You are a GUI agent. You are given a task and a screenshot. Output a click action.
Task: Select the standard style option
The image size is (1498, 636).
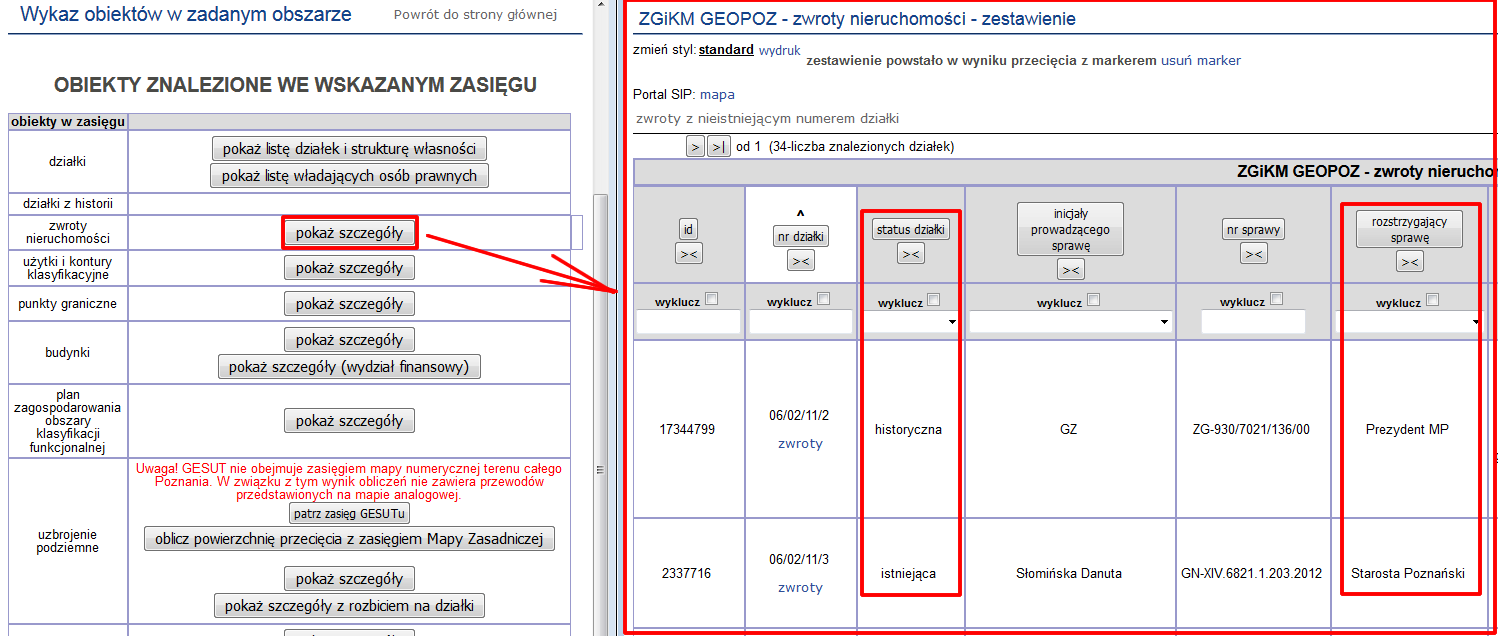(726, 49)
